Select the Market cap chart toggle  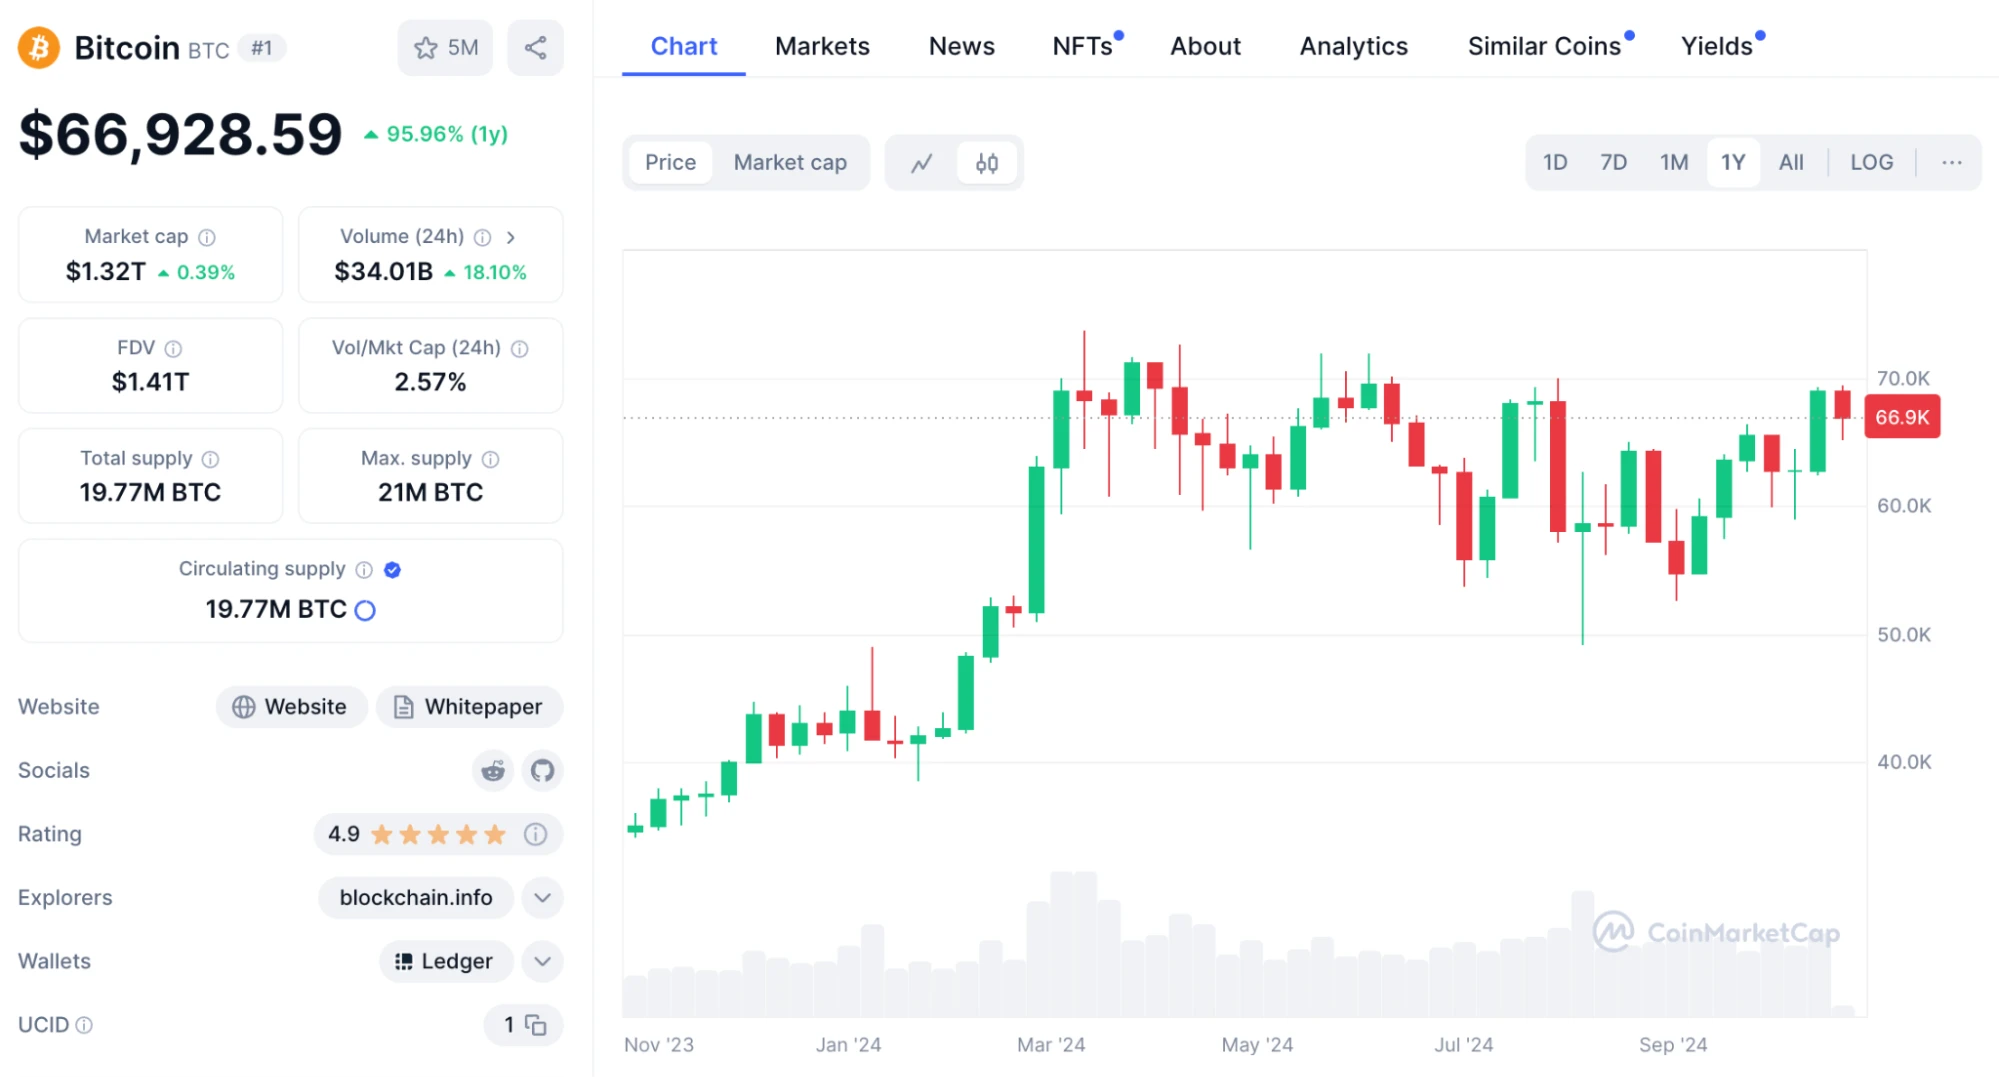tap(790, 163)
